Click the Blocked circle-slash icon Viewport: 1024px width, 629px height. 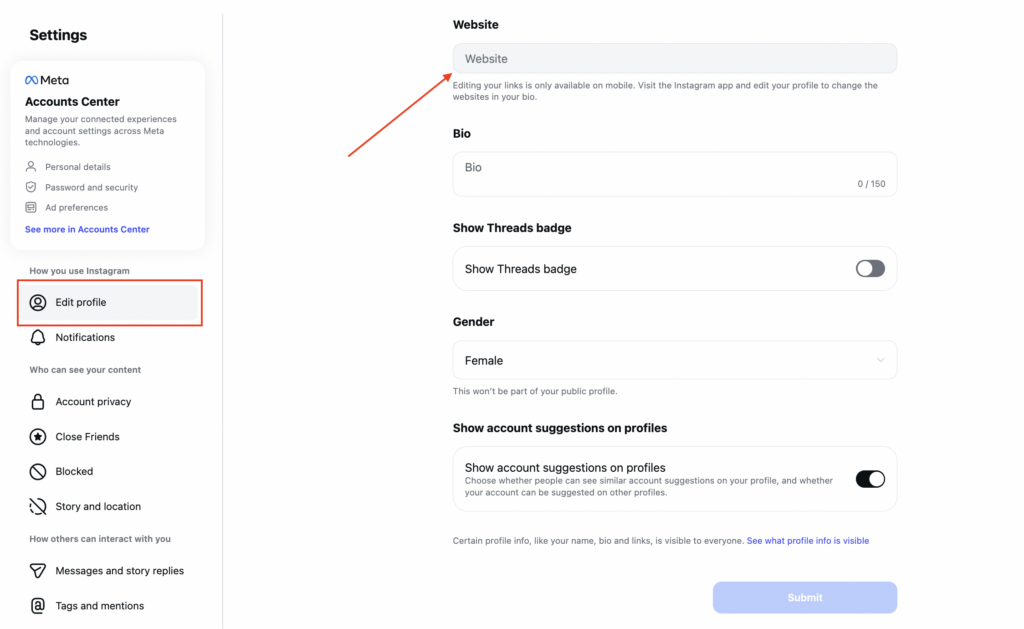pos(38,472)
